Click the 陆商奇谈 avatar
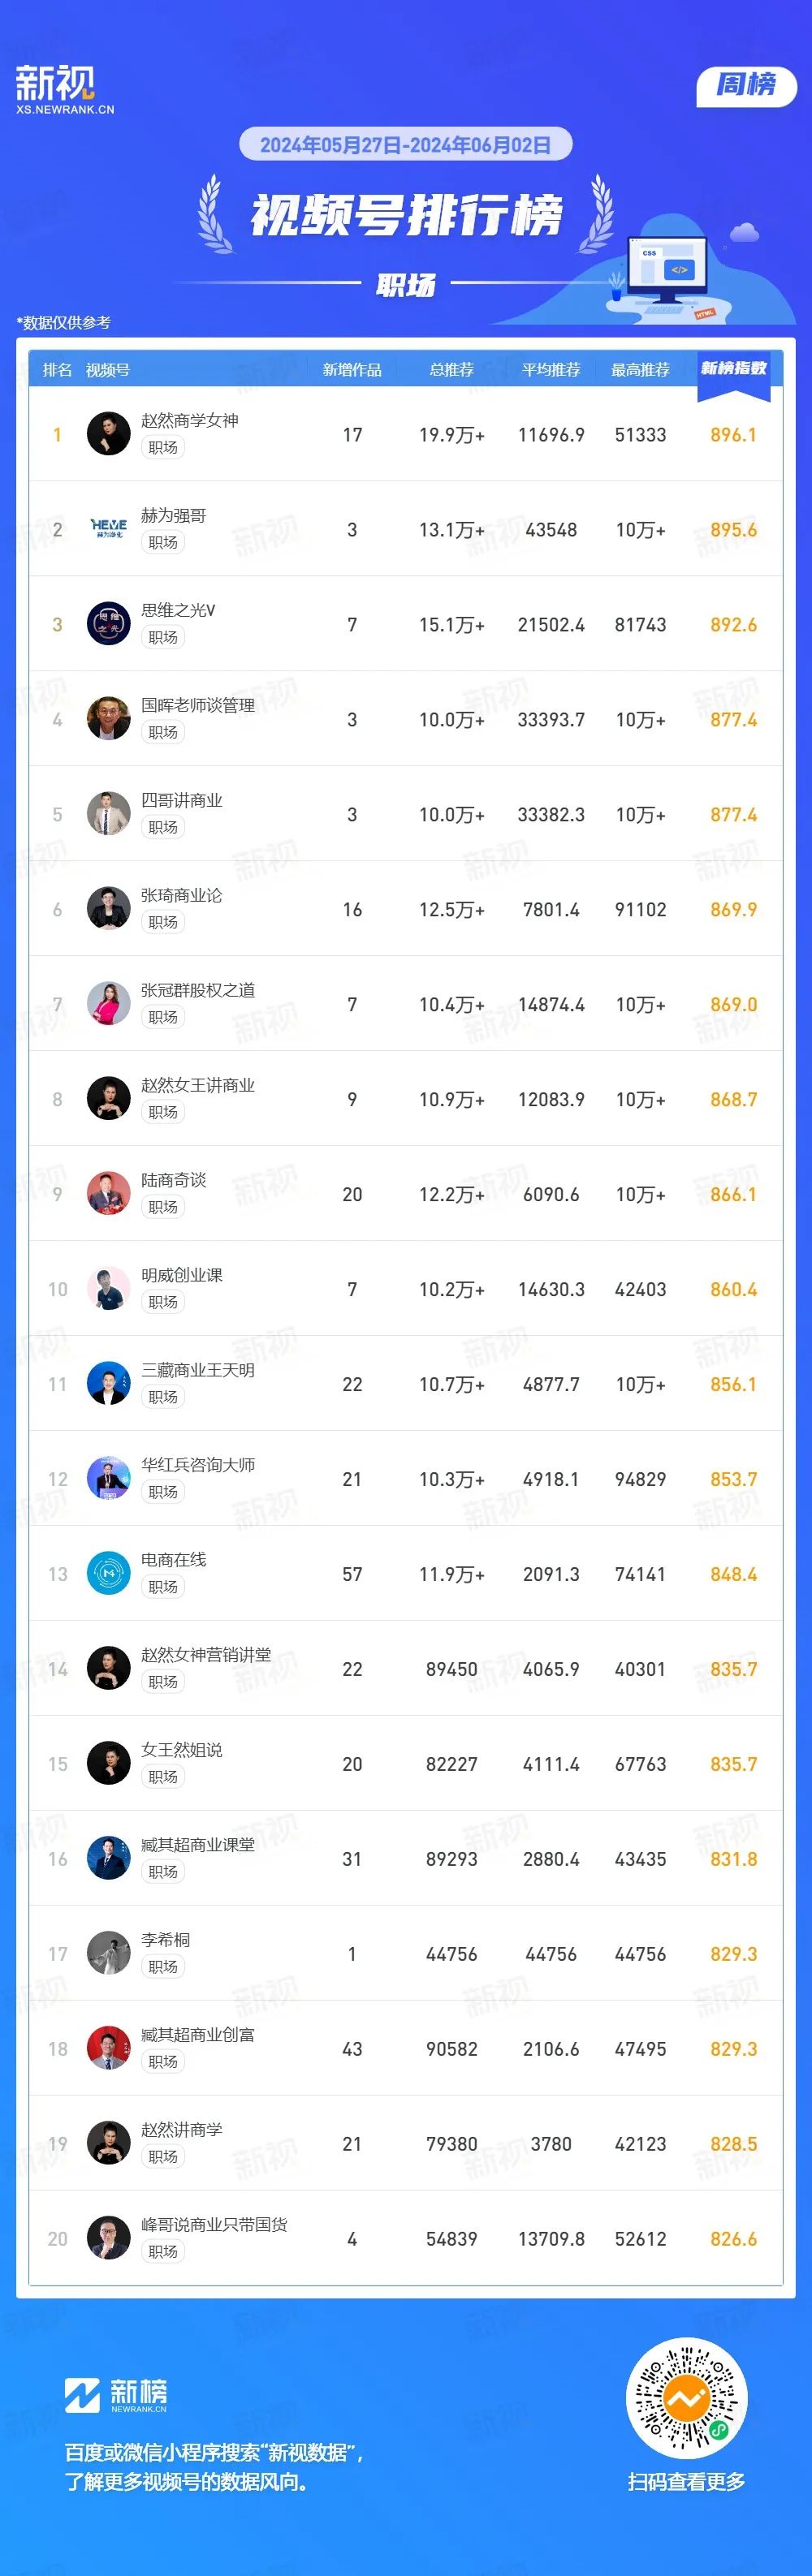This screenshot has height=2576, width=812. tap(109, 1194)
